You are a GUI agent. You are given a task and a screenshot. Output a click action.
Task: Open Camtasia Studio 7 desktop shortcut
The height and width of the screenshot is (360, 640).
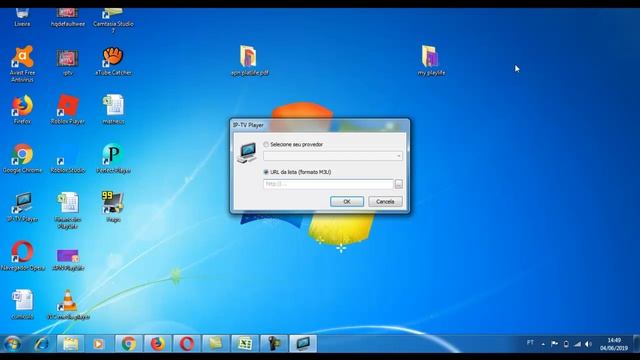113,21
